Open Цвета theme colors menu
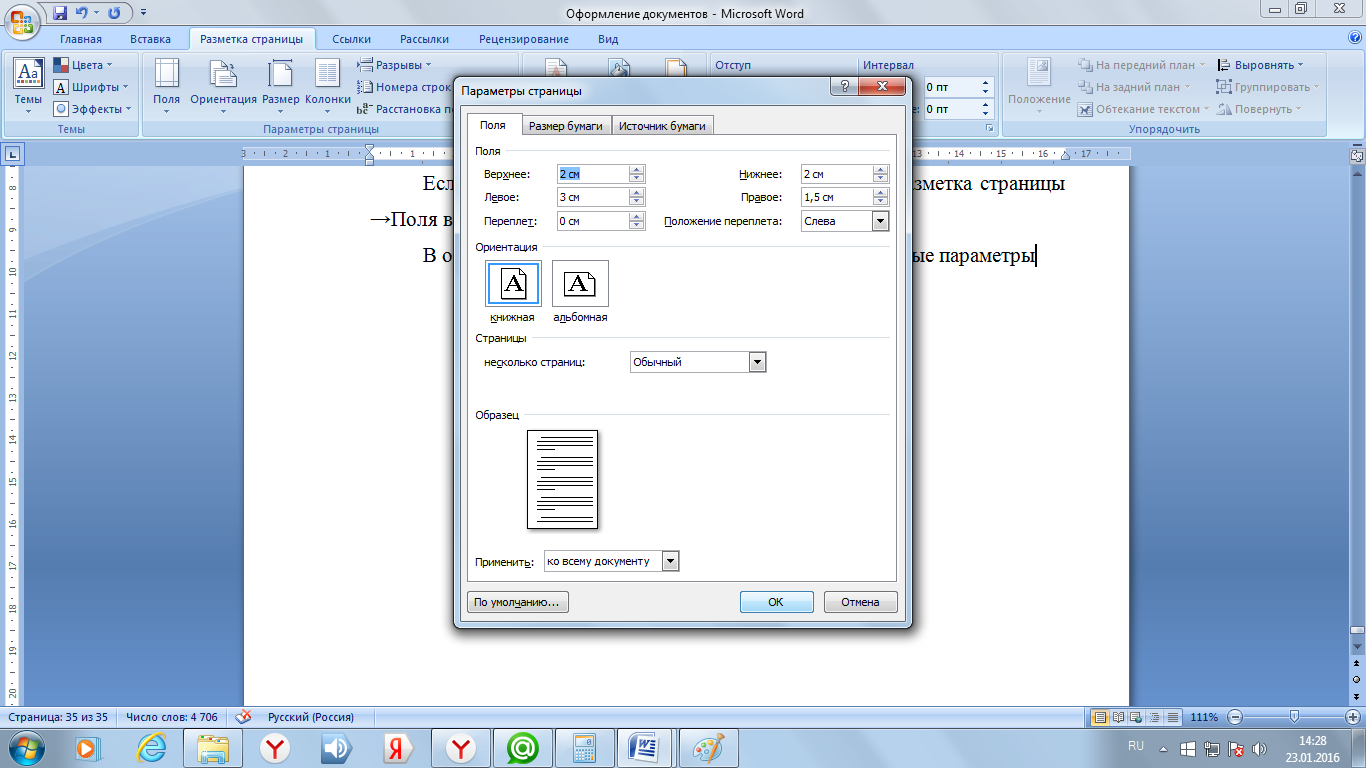The width and height of the screenshot is (1366, 768). click(84, 65)
